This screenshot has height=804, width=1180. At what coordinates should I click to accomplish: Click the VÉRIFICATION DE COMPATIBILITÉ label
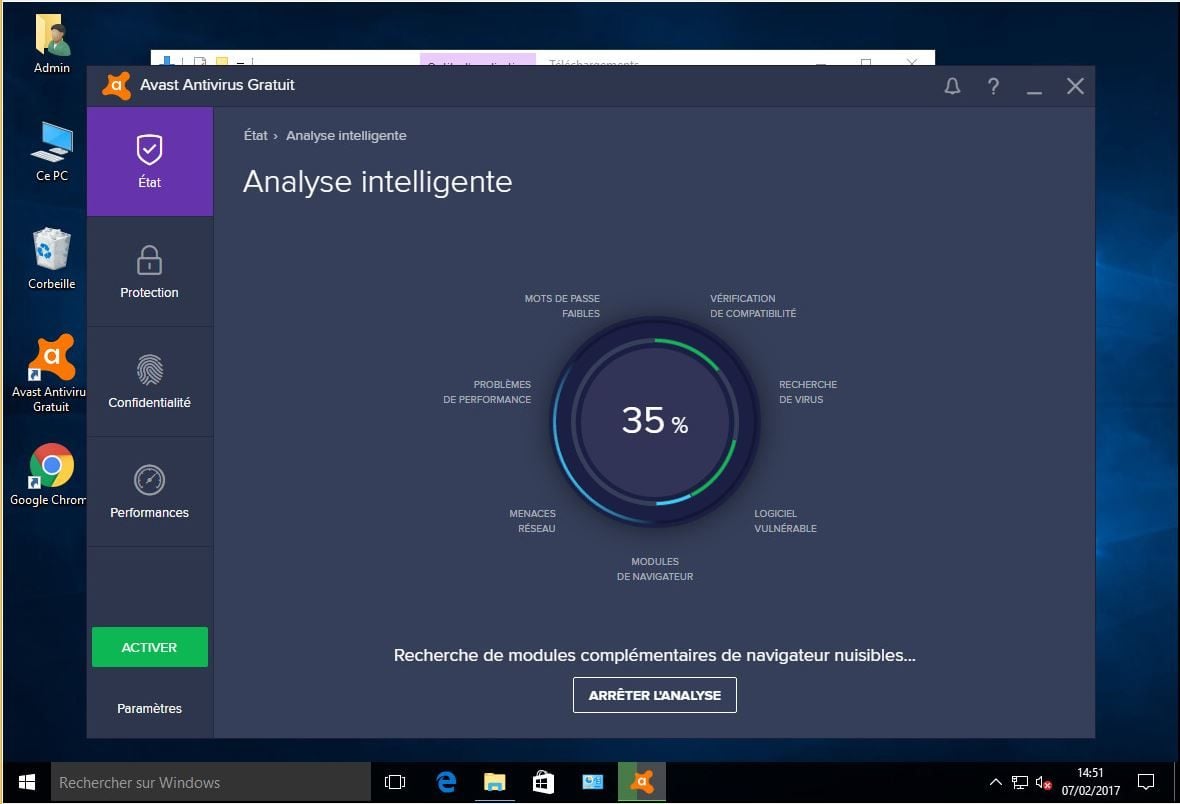pyautogui.click(x=753, y=306)
